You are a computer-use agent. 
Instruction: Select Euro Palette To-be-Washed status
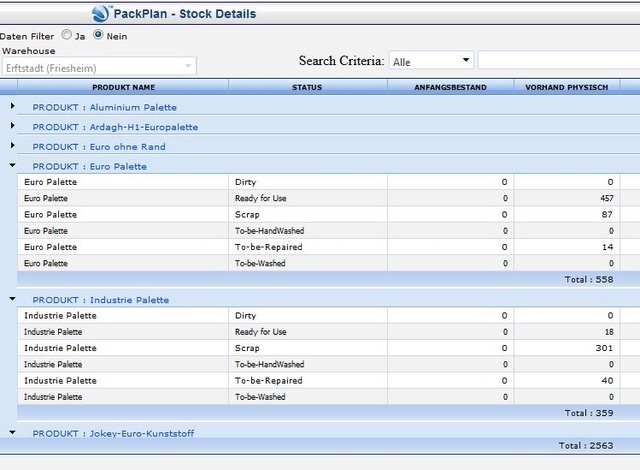click(x=308, y=264)
